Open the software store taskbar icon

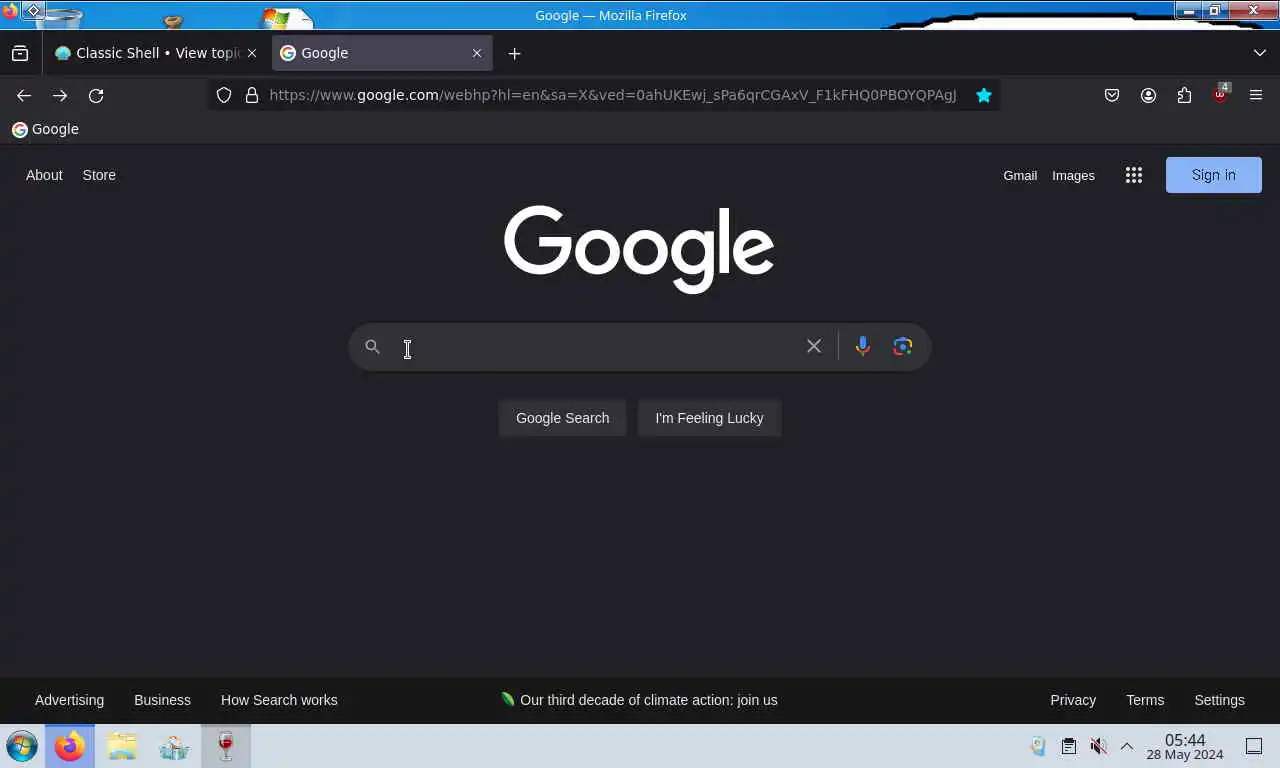click(174, 746)
